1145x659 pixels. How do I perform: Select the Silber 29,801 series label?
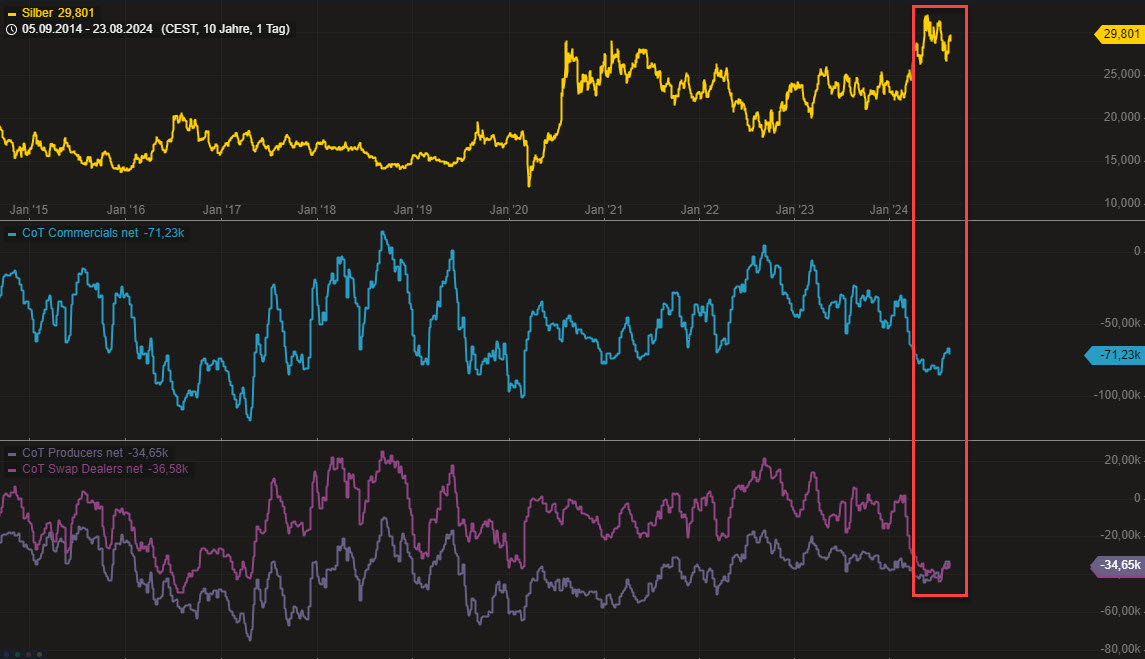58,13
